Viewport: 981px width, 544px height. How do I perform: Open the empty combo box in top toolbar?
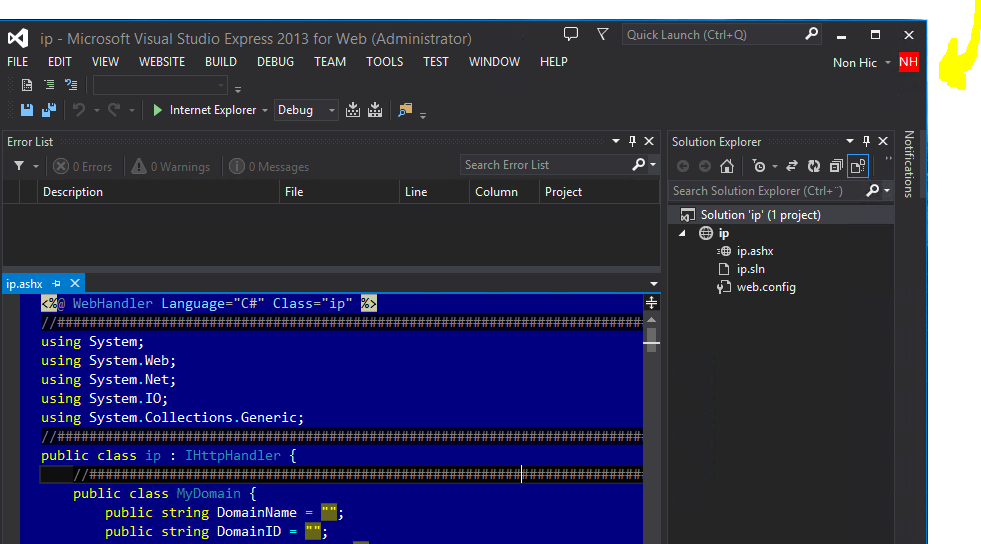click(x=160, y=85)
